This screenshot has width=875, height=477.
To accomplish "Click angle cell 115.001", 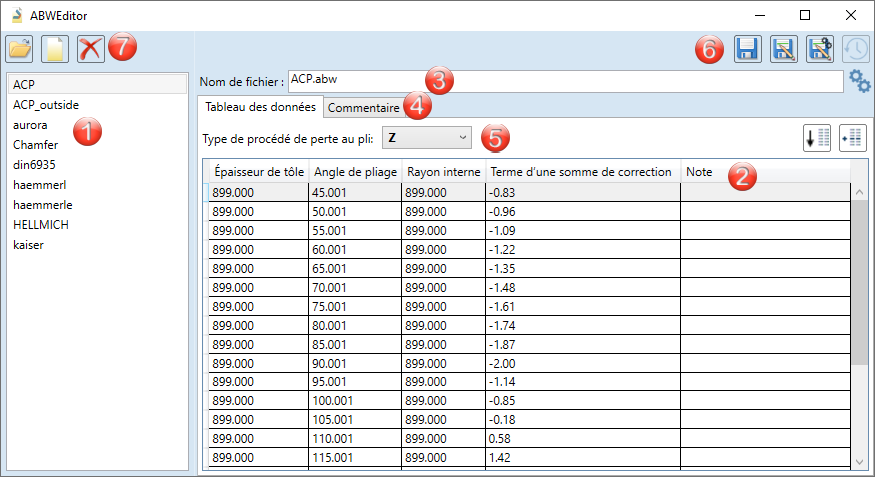I will [355, 457].
